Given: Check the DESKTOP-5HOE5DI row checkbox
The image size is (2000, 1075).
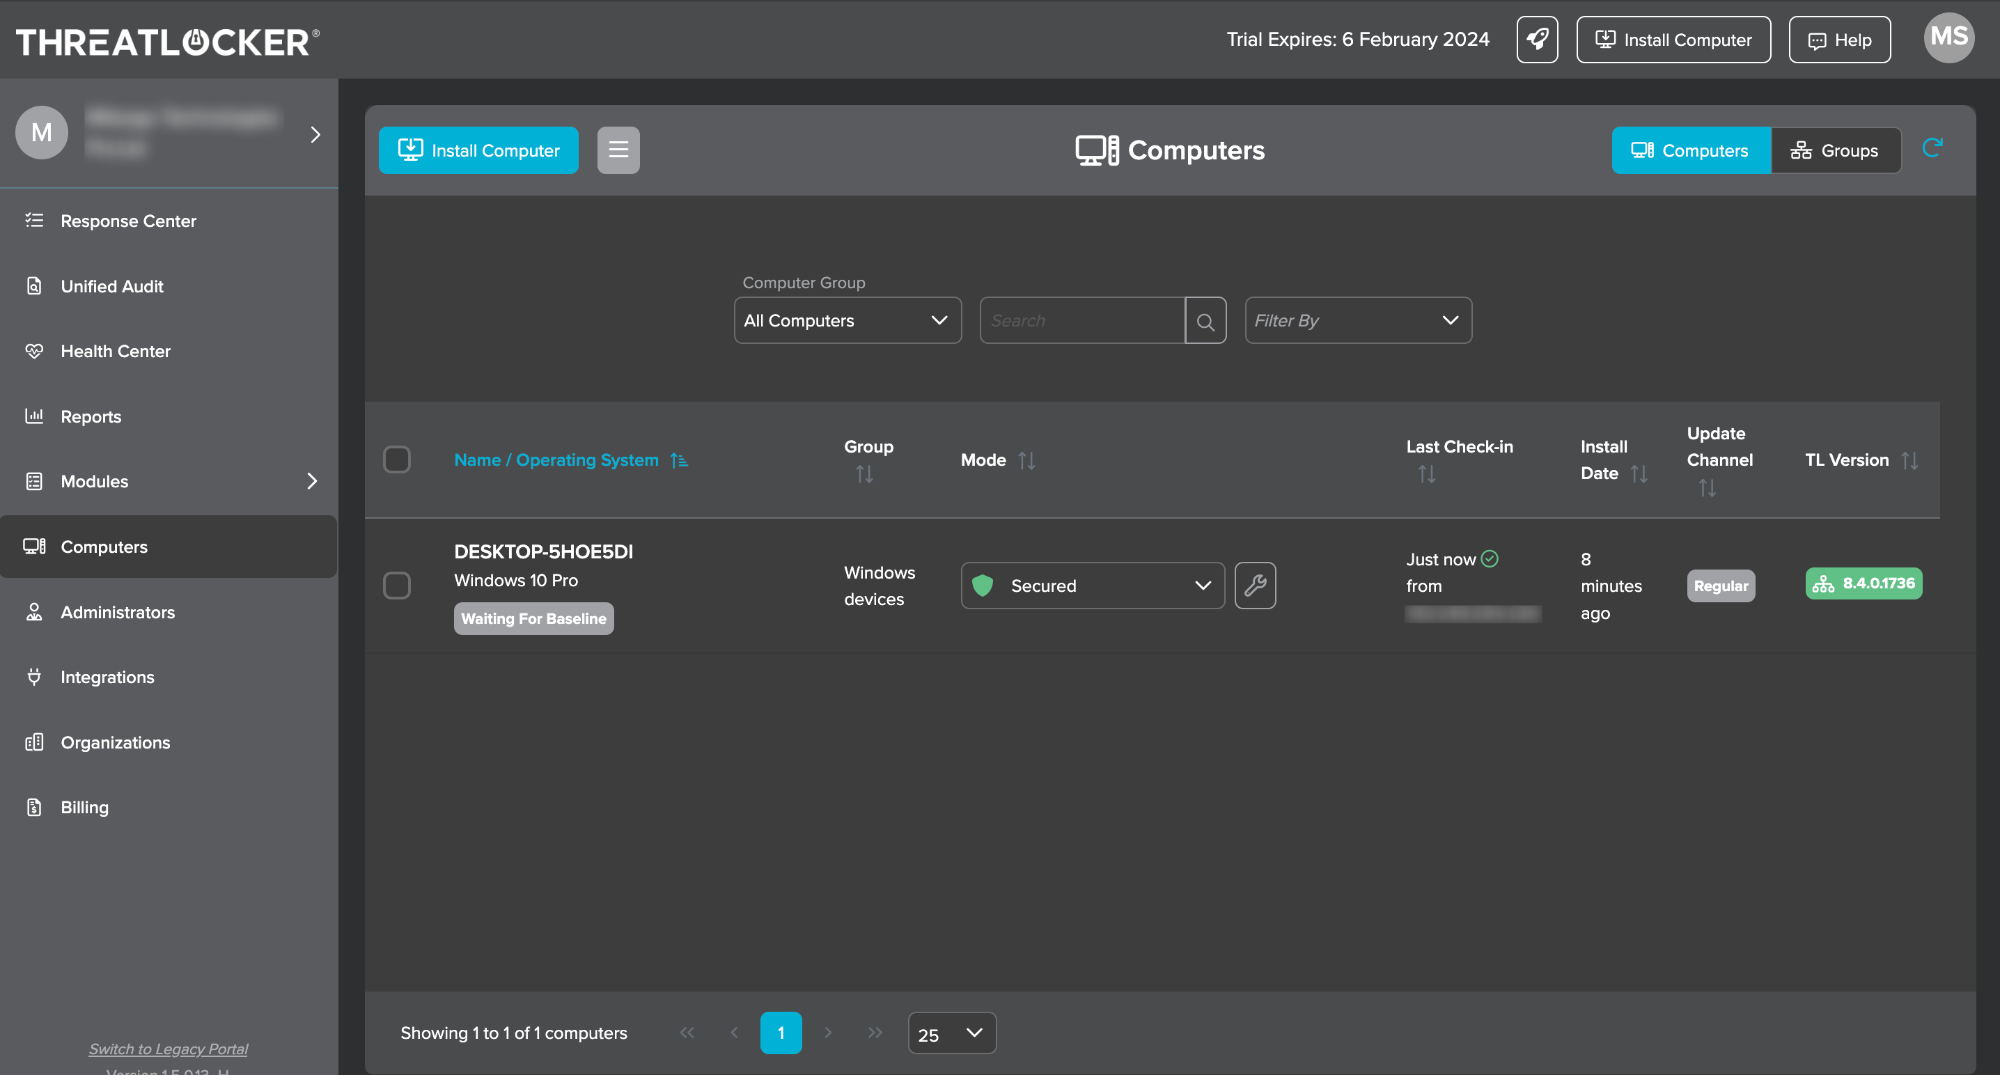Looking at the screenshot, I should (x=397, y=586).
